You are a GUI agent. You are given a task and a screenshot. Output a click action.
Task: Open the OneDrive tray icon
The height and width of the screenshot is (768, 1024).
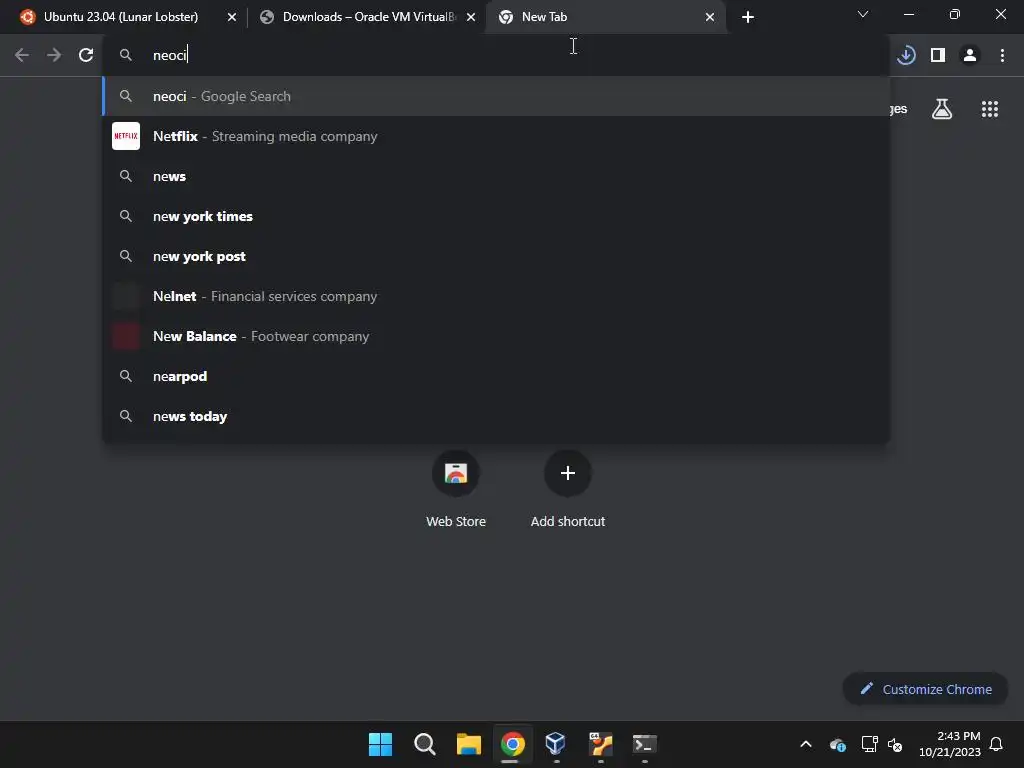[x=838, y=744]
